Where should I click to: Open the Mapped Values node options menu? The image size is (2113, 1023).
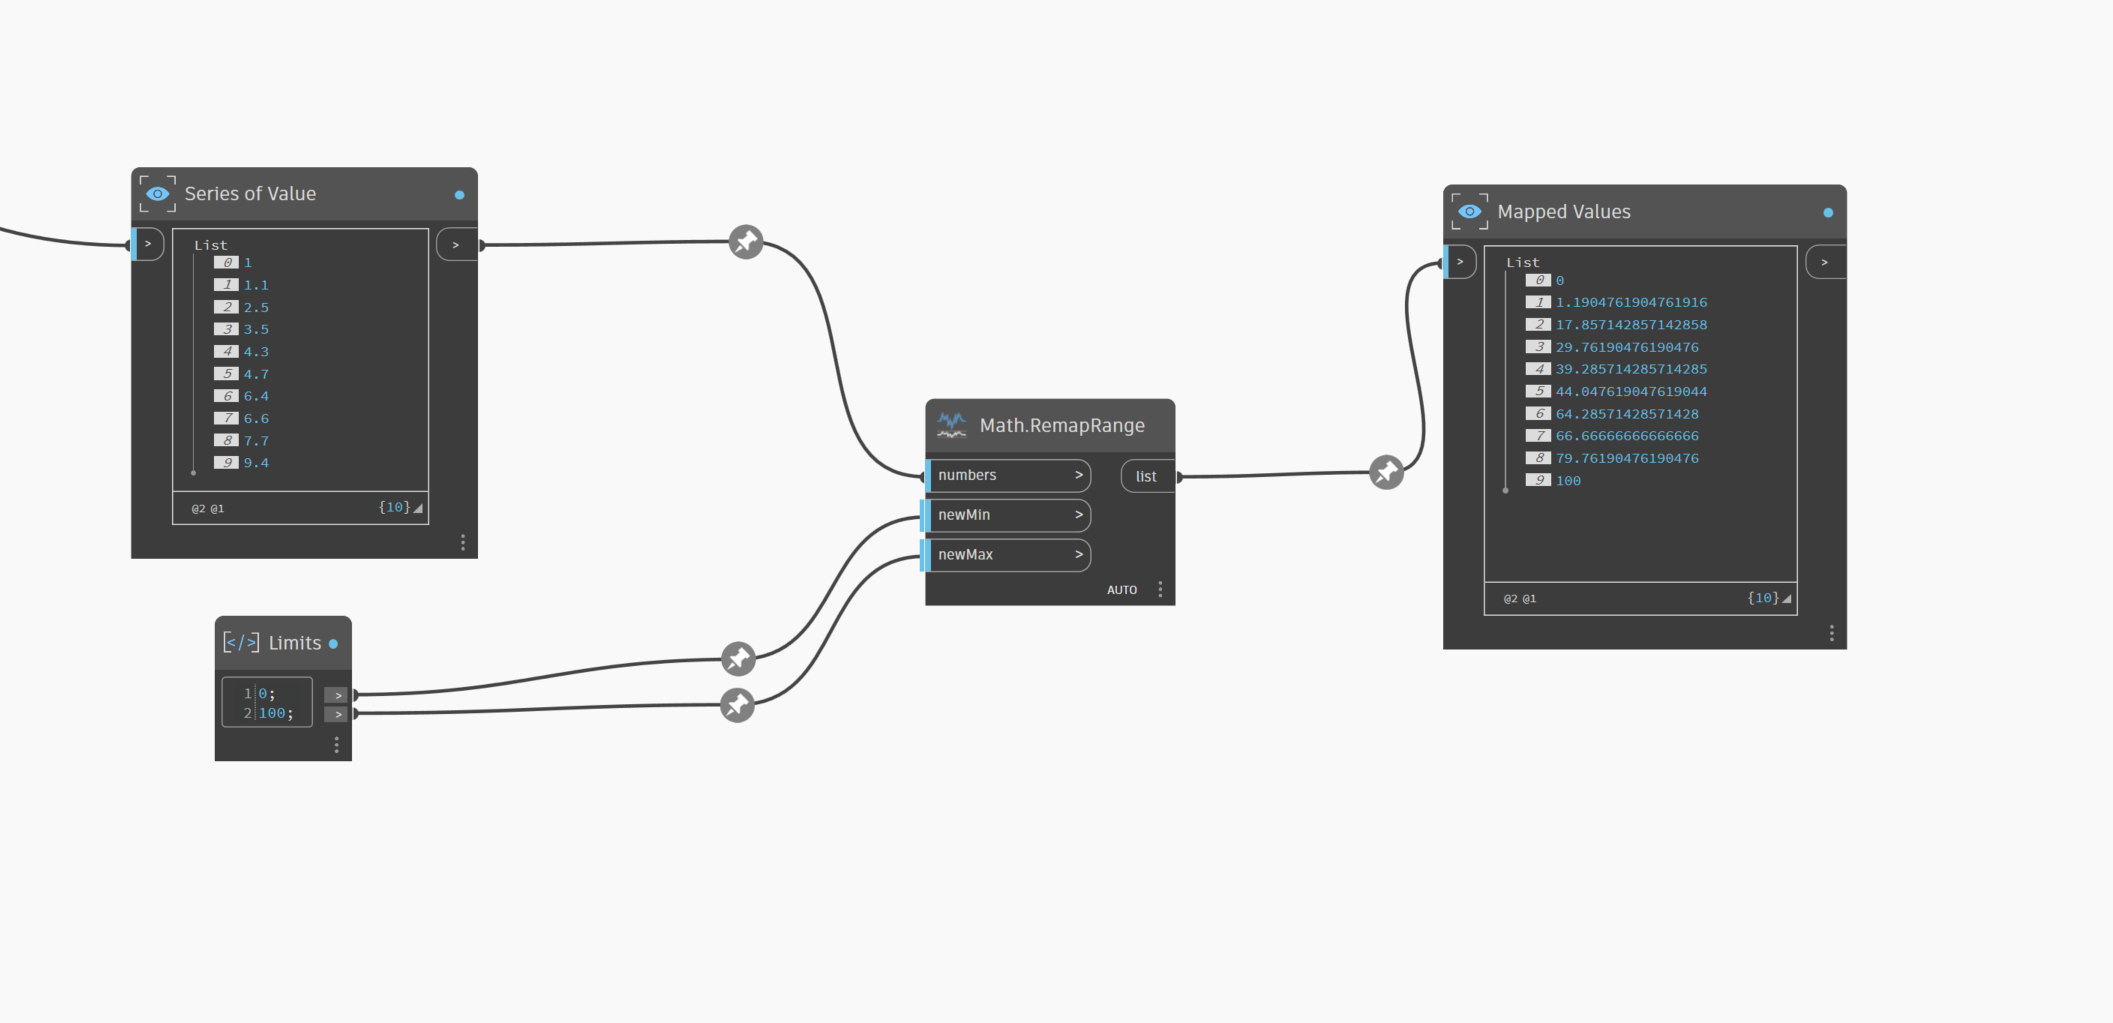(x=1831, y=633)
